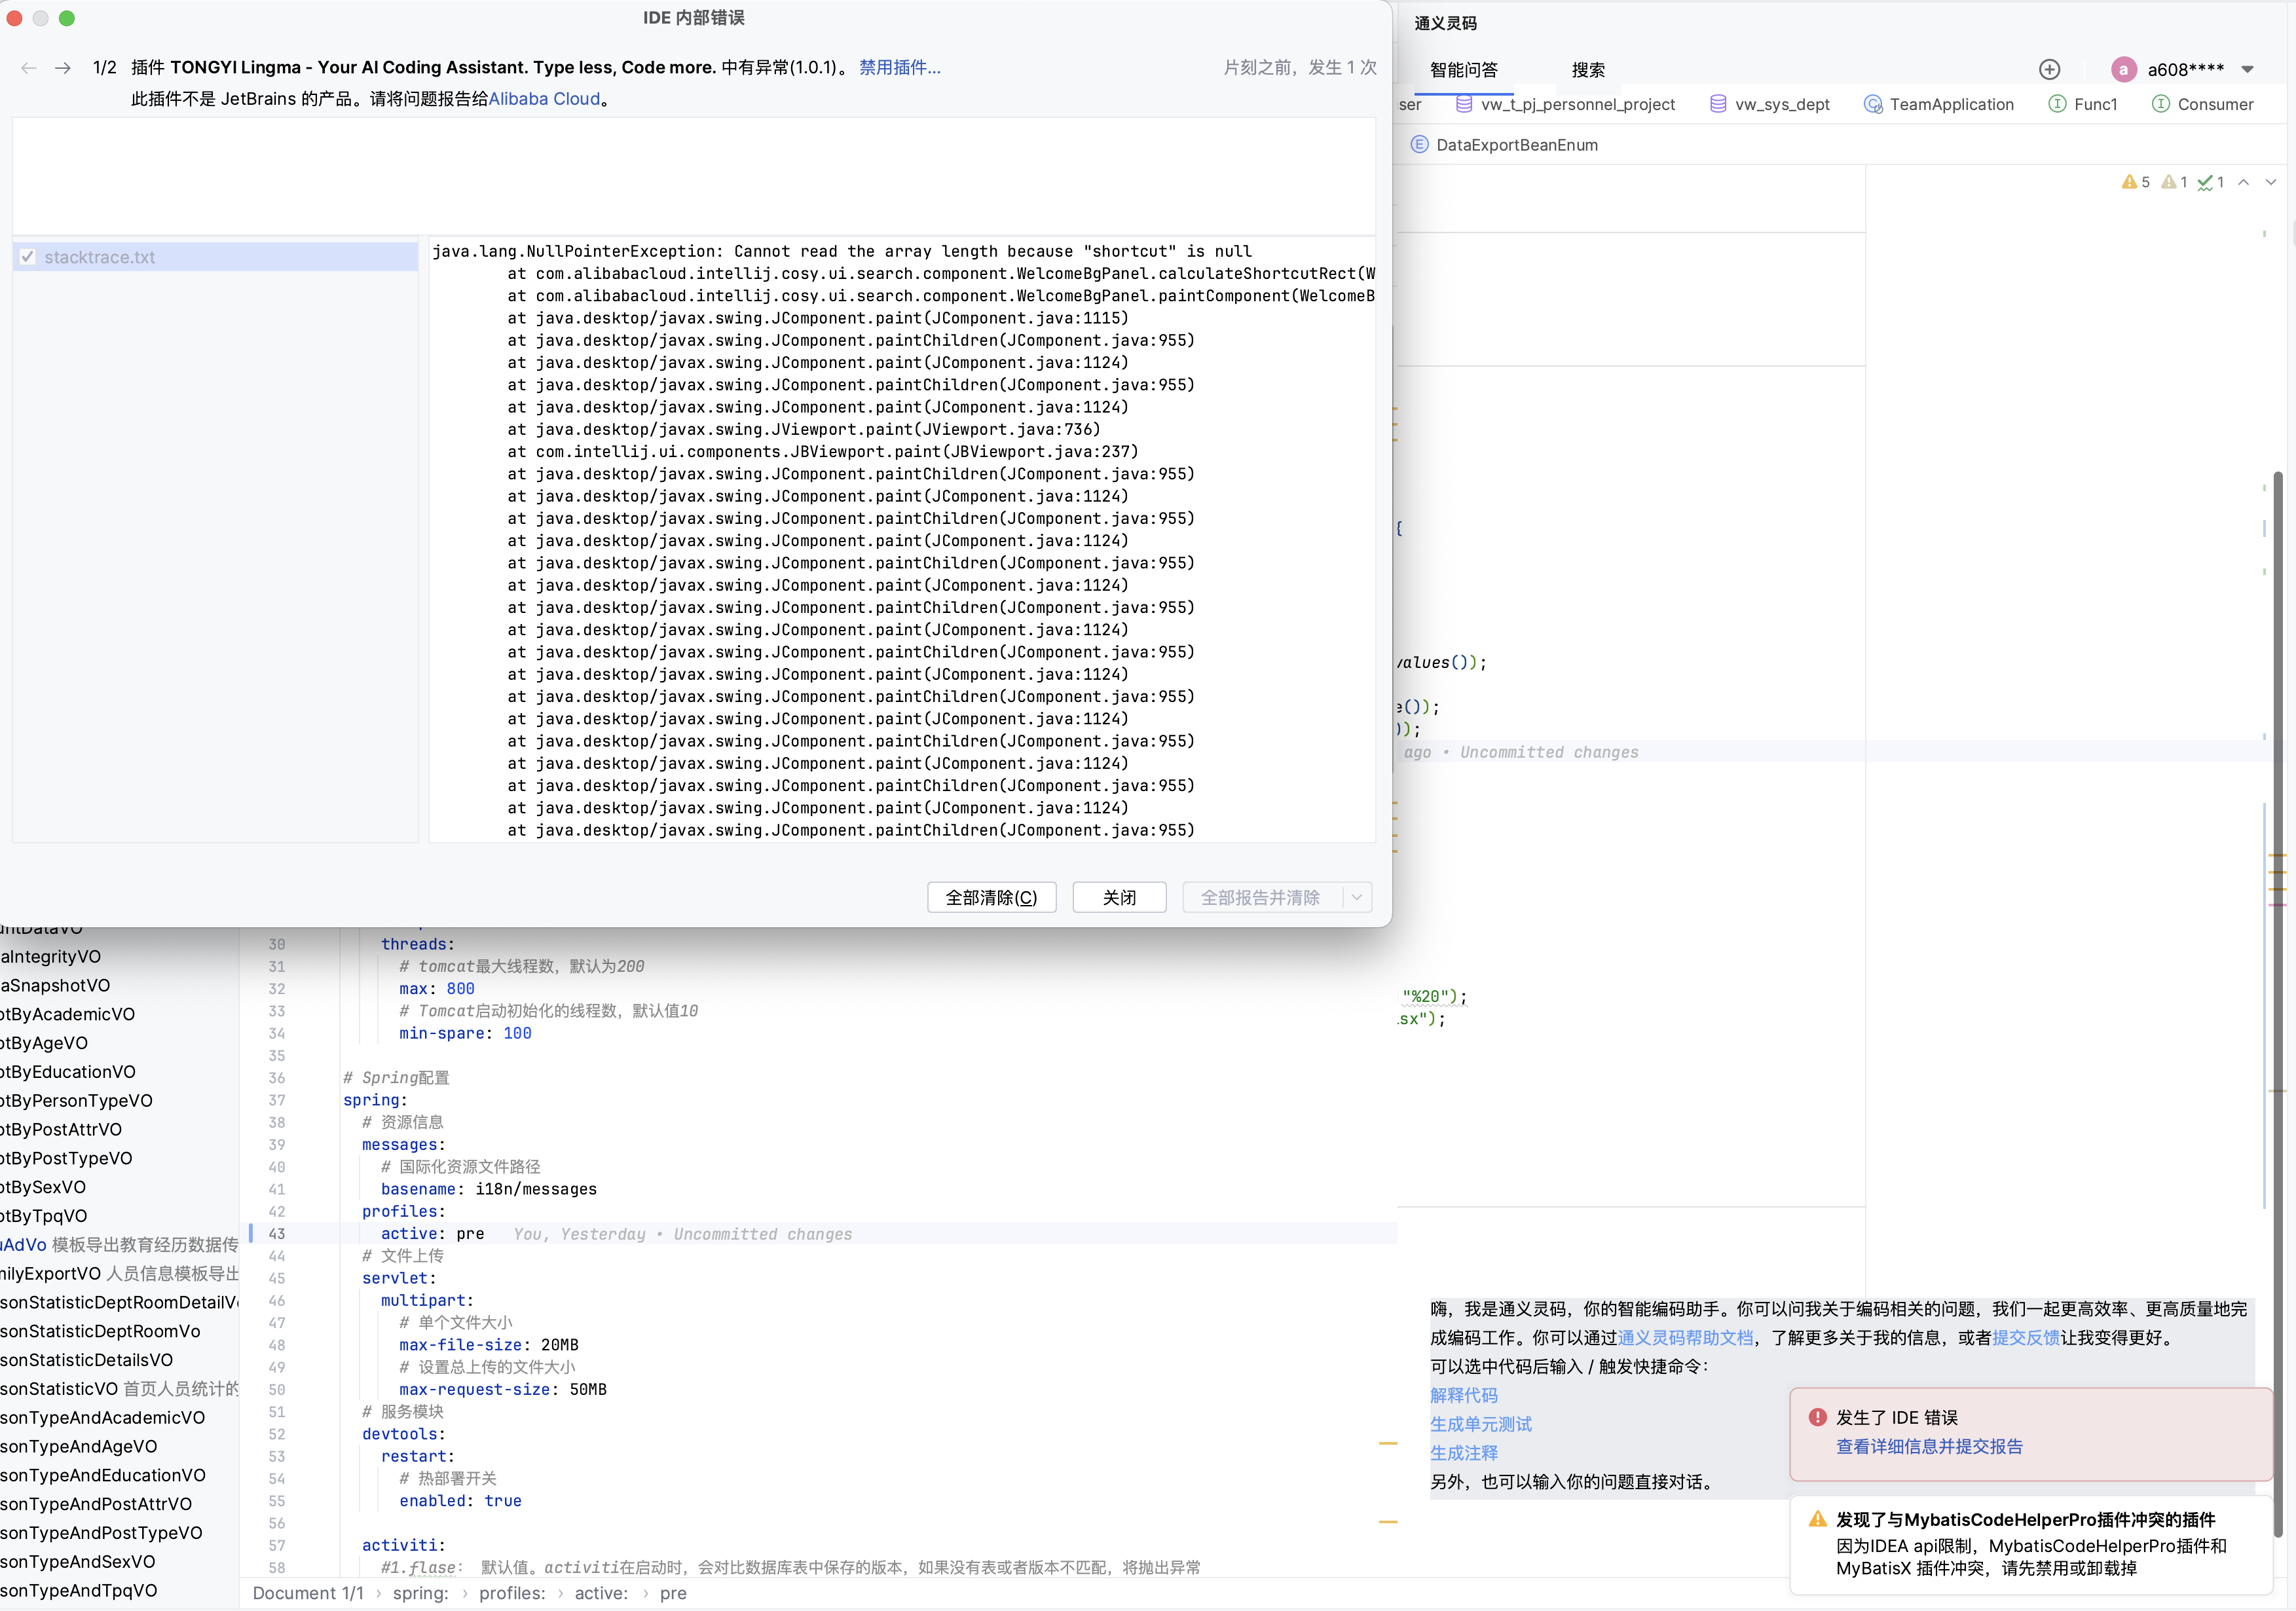
Task: Click breadcrumb 'active:' in YAML status bar
Action: (601, 1593)
